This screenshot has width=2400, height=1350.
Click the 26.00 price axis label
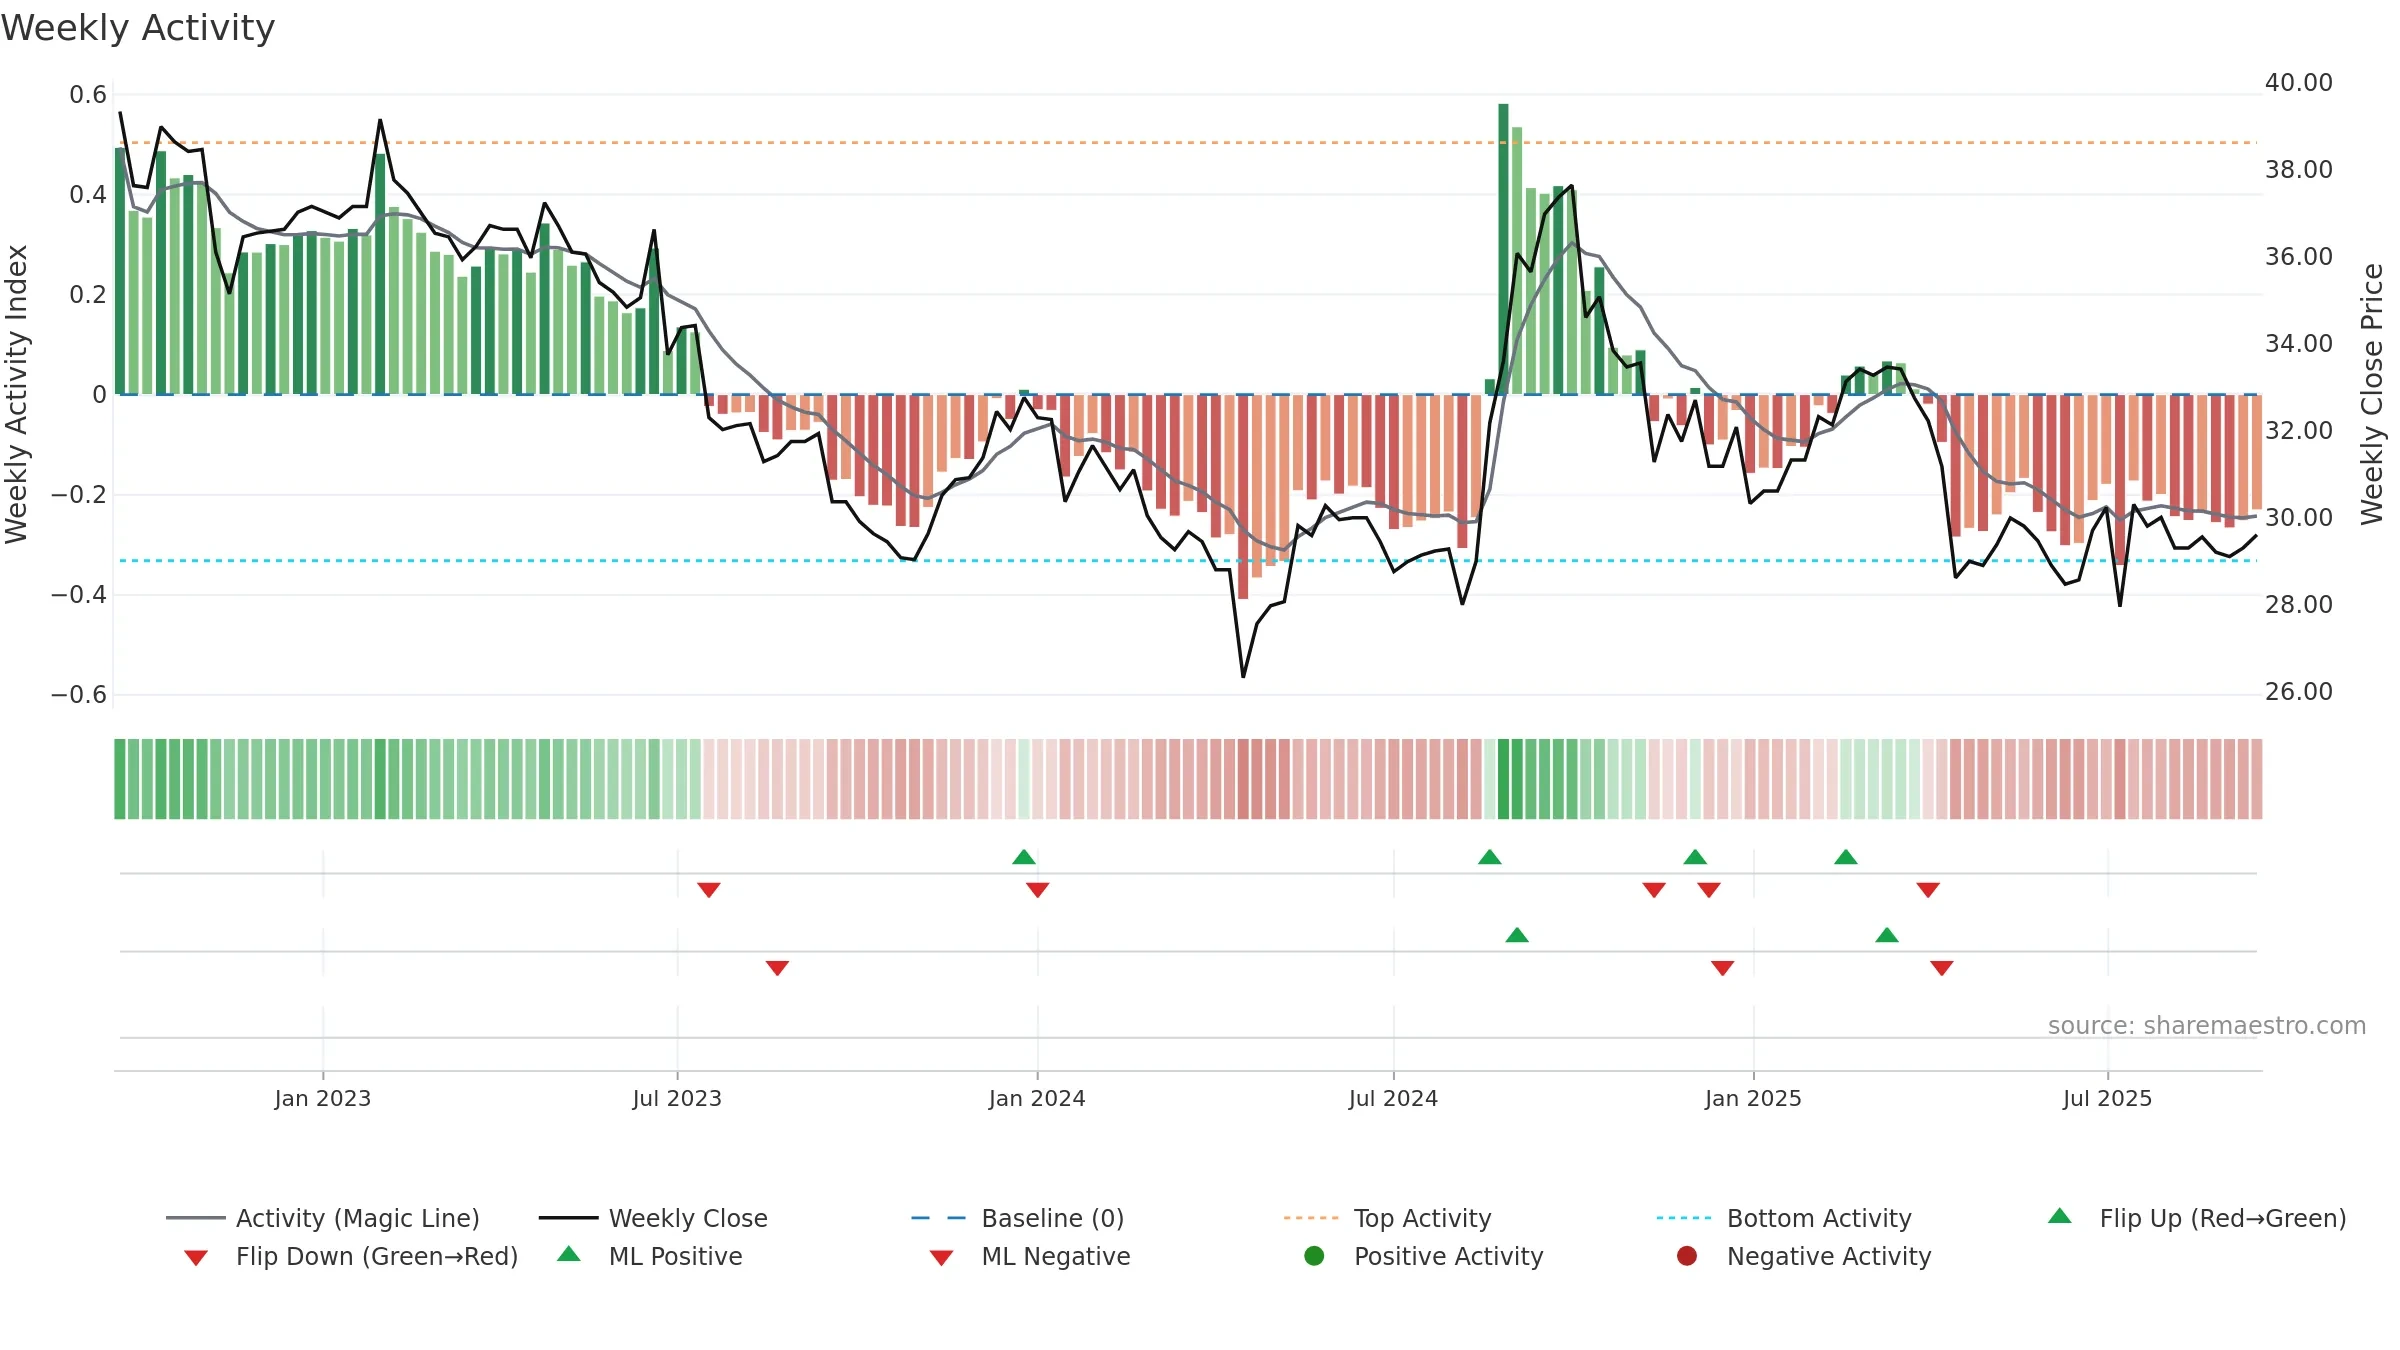2298,692
